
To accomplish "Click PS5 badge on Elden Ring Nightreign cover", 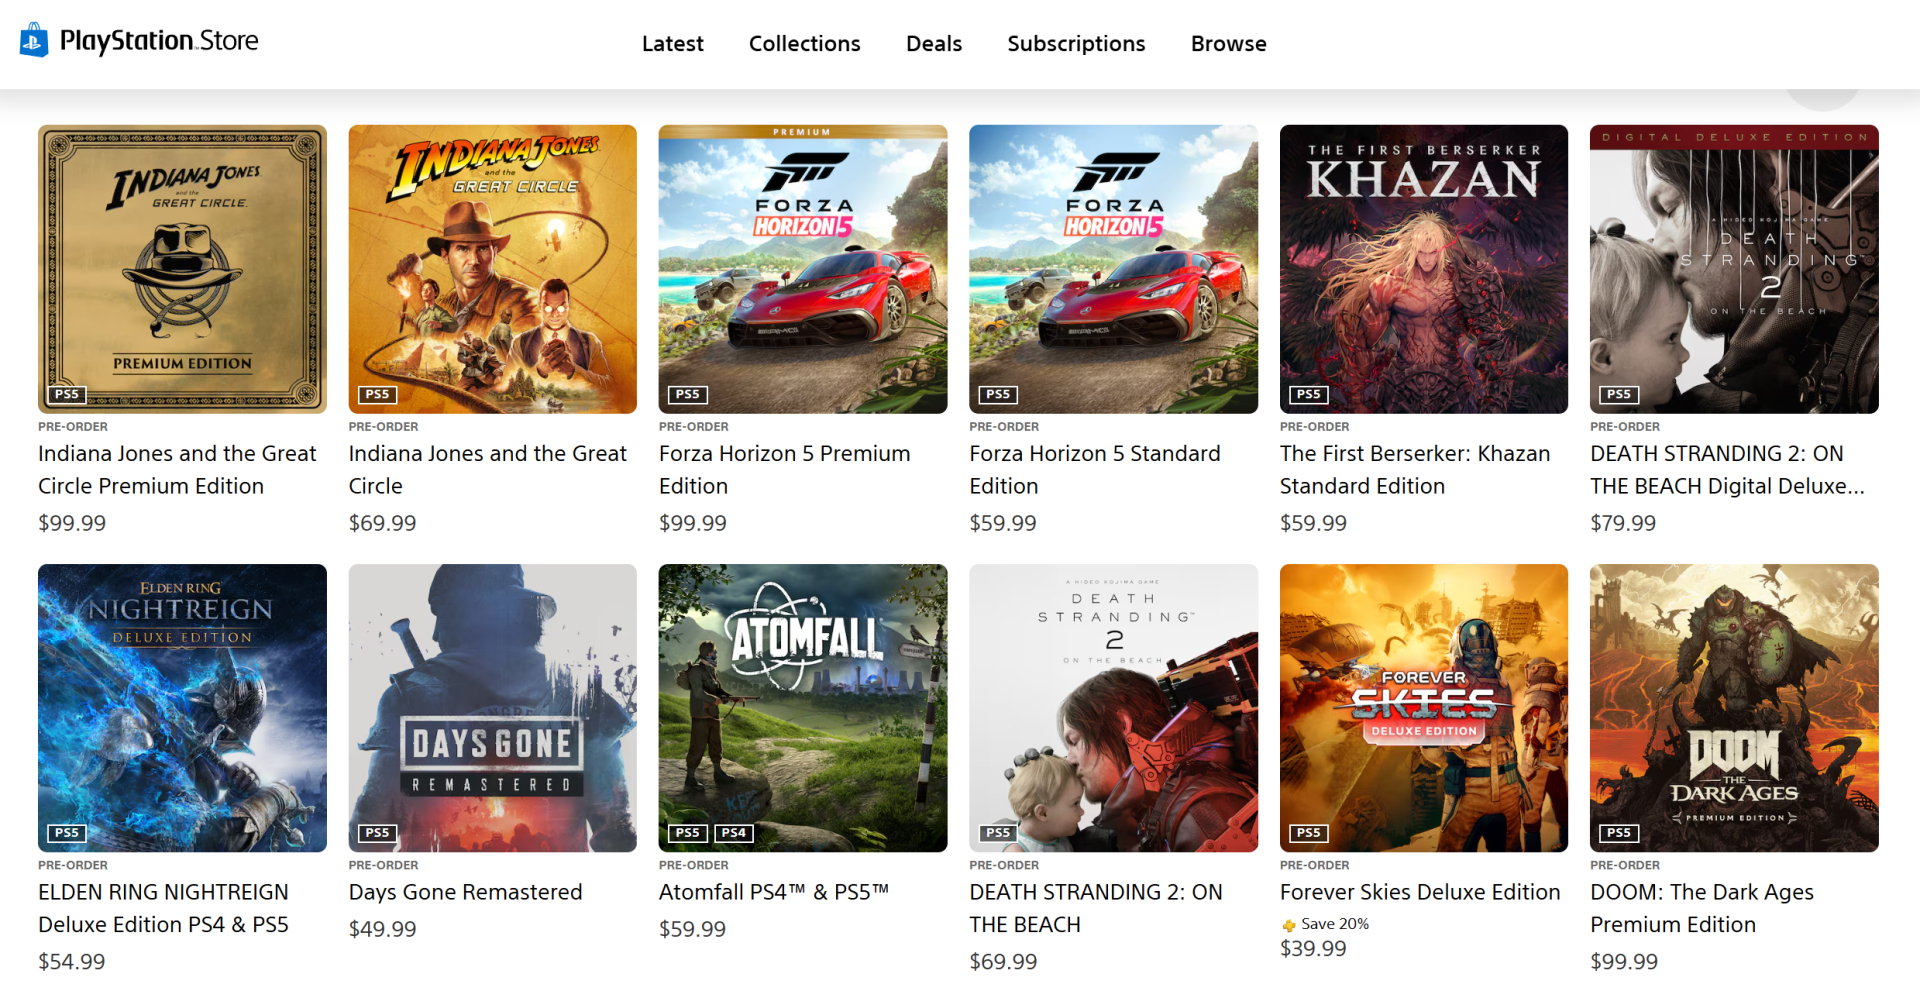I will tap(67, 833).
